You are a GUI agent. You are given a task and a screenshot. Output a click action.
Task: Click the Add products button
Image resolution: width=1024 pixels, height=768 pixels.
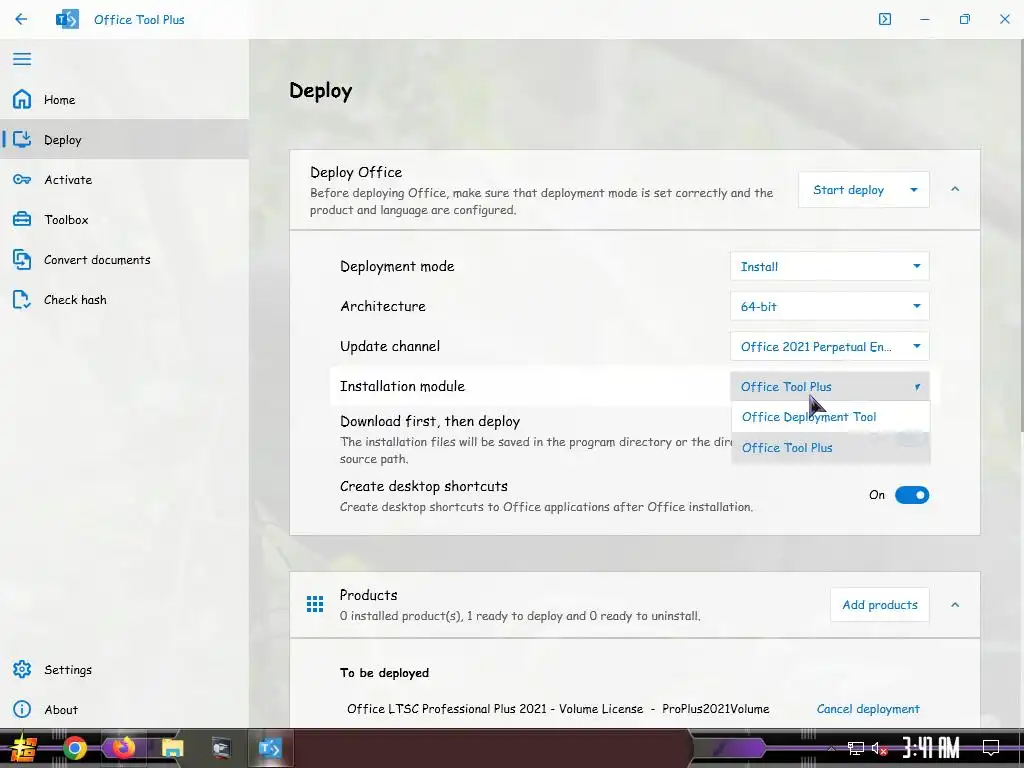[880, 605]
